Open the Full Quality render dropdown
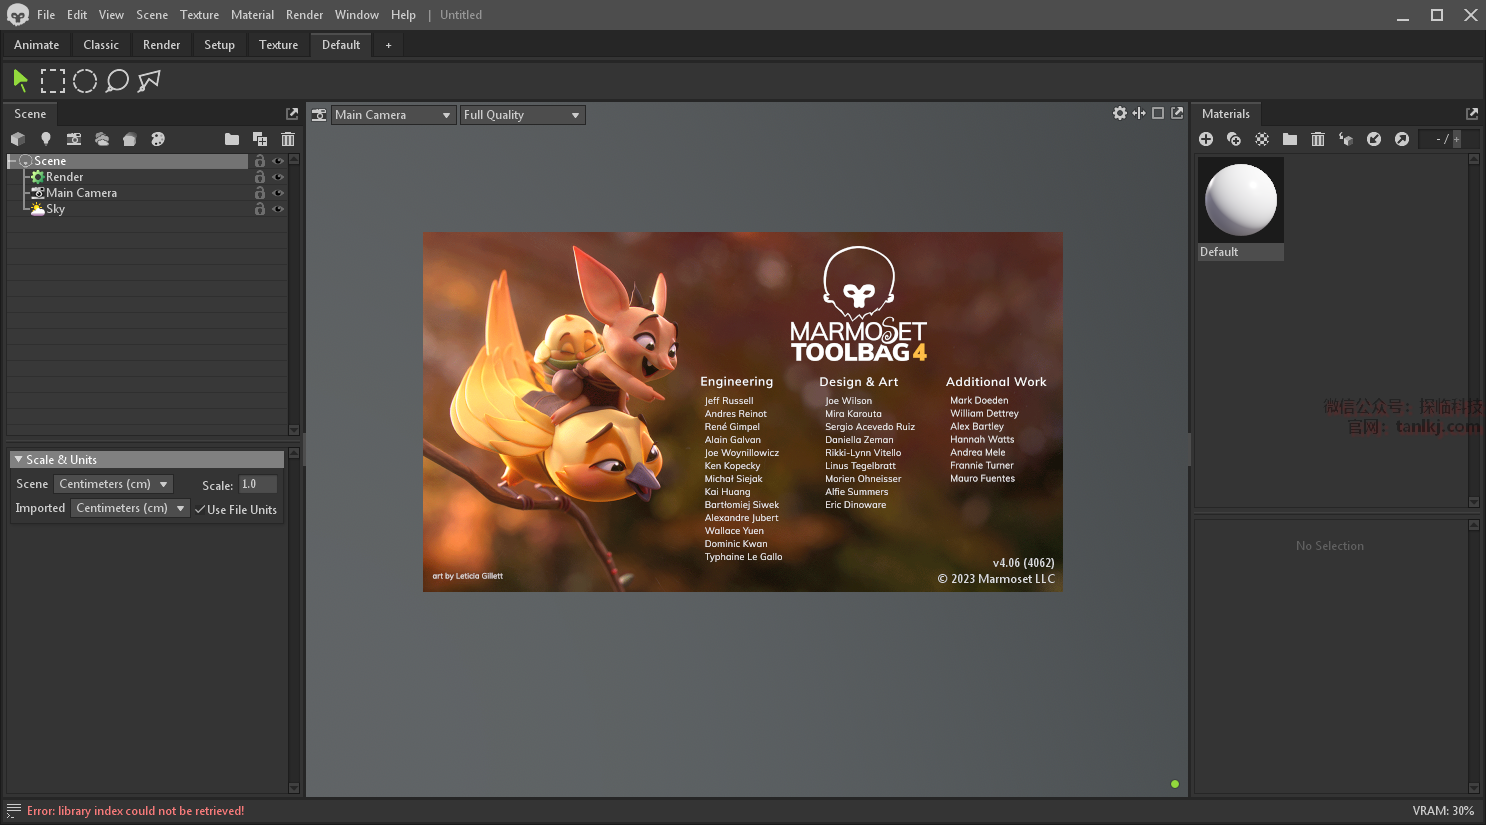Viewport: 1486px width, 825px height. [x=521, y=115]
